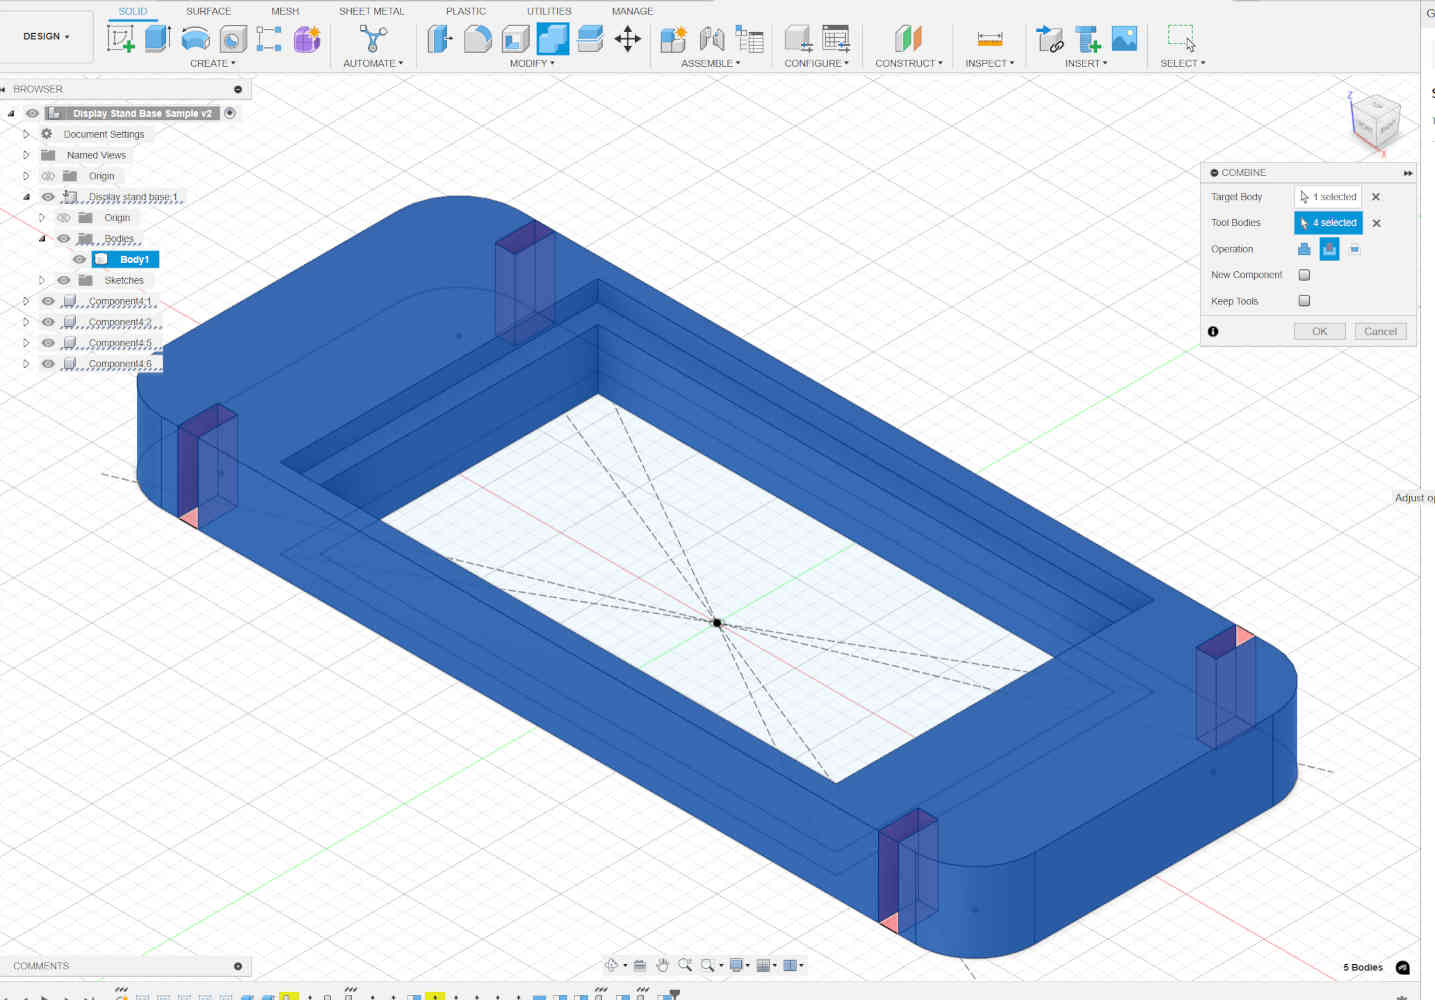
Task: Select the Revolve tool icon
Action: (x=196, y=39)
